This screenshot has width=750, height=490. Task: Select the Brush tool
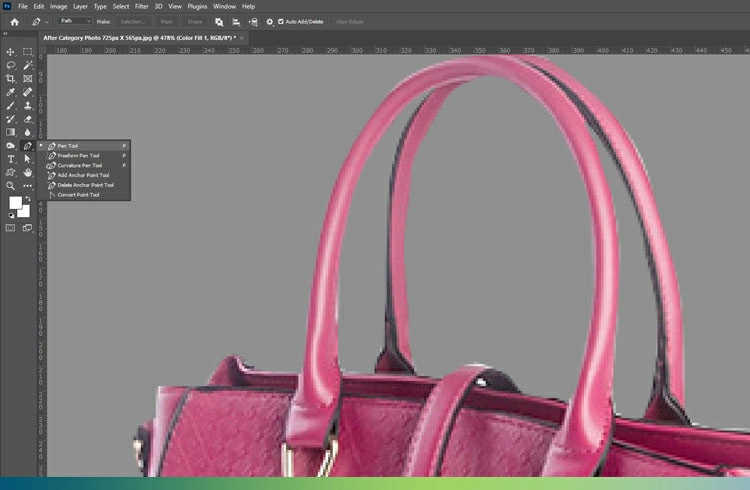[x=11, y=105]
